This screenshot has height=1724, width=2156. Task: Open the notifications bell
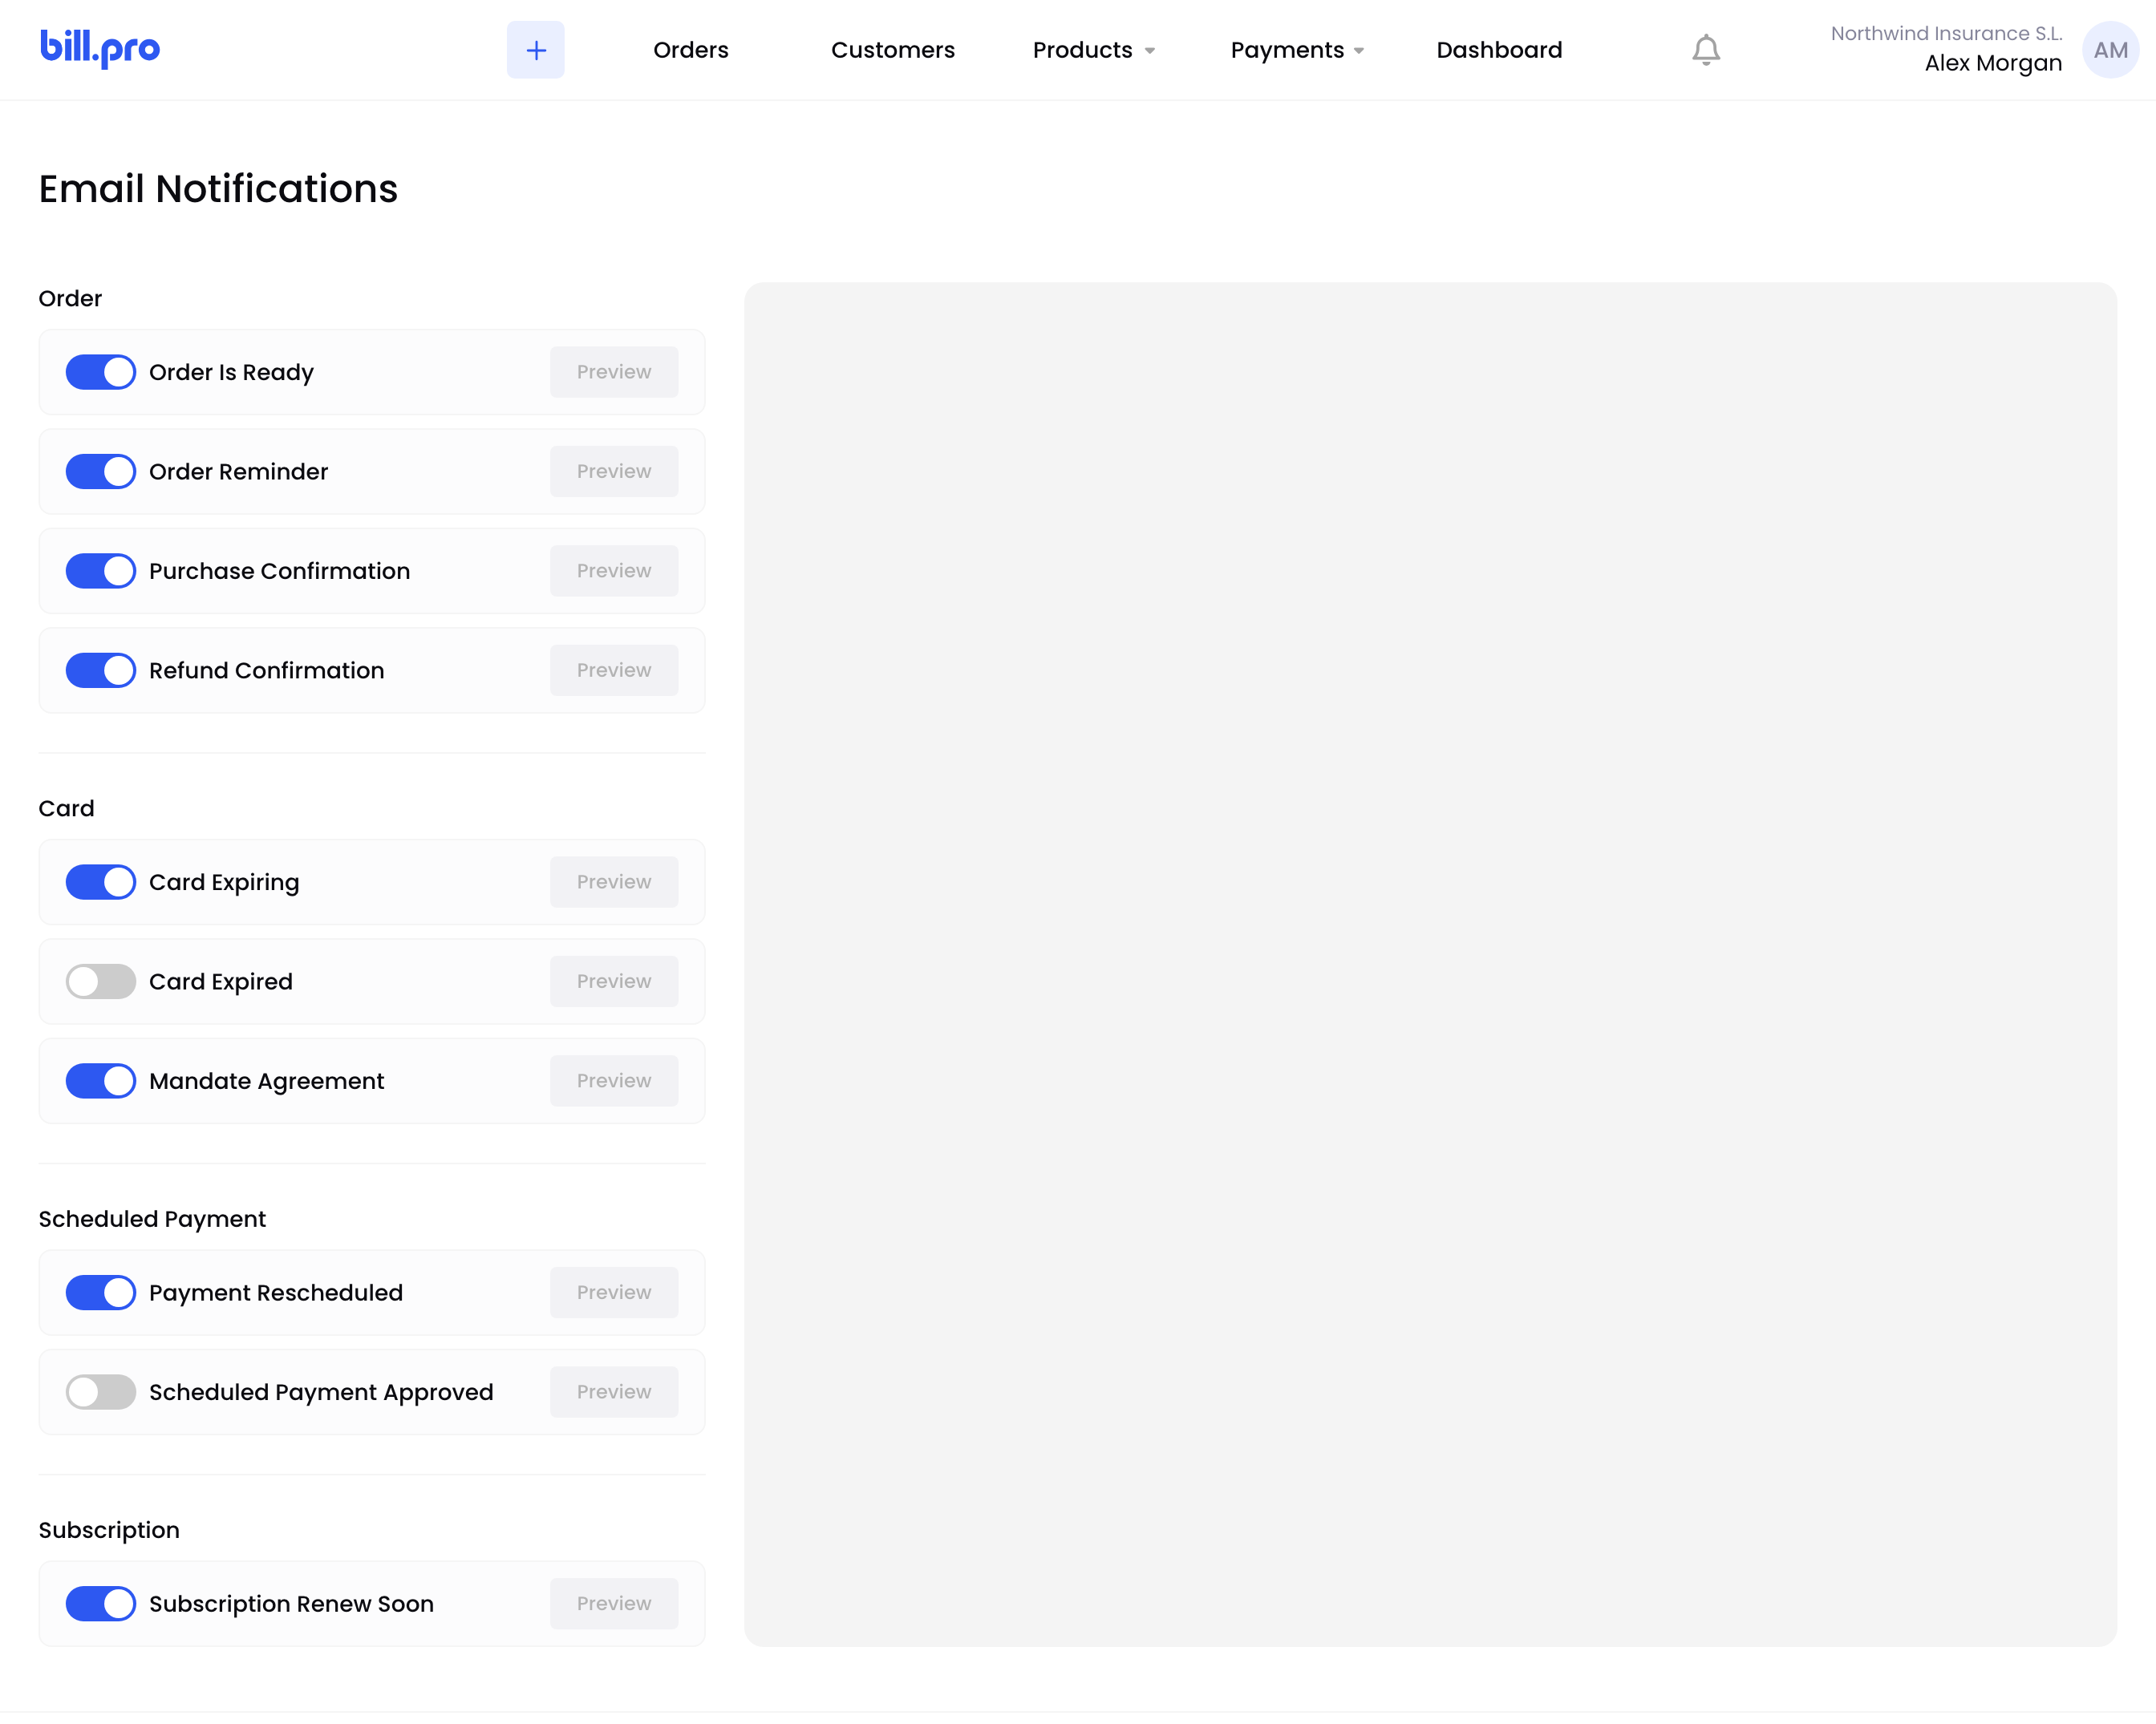[1706, 50]
